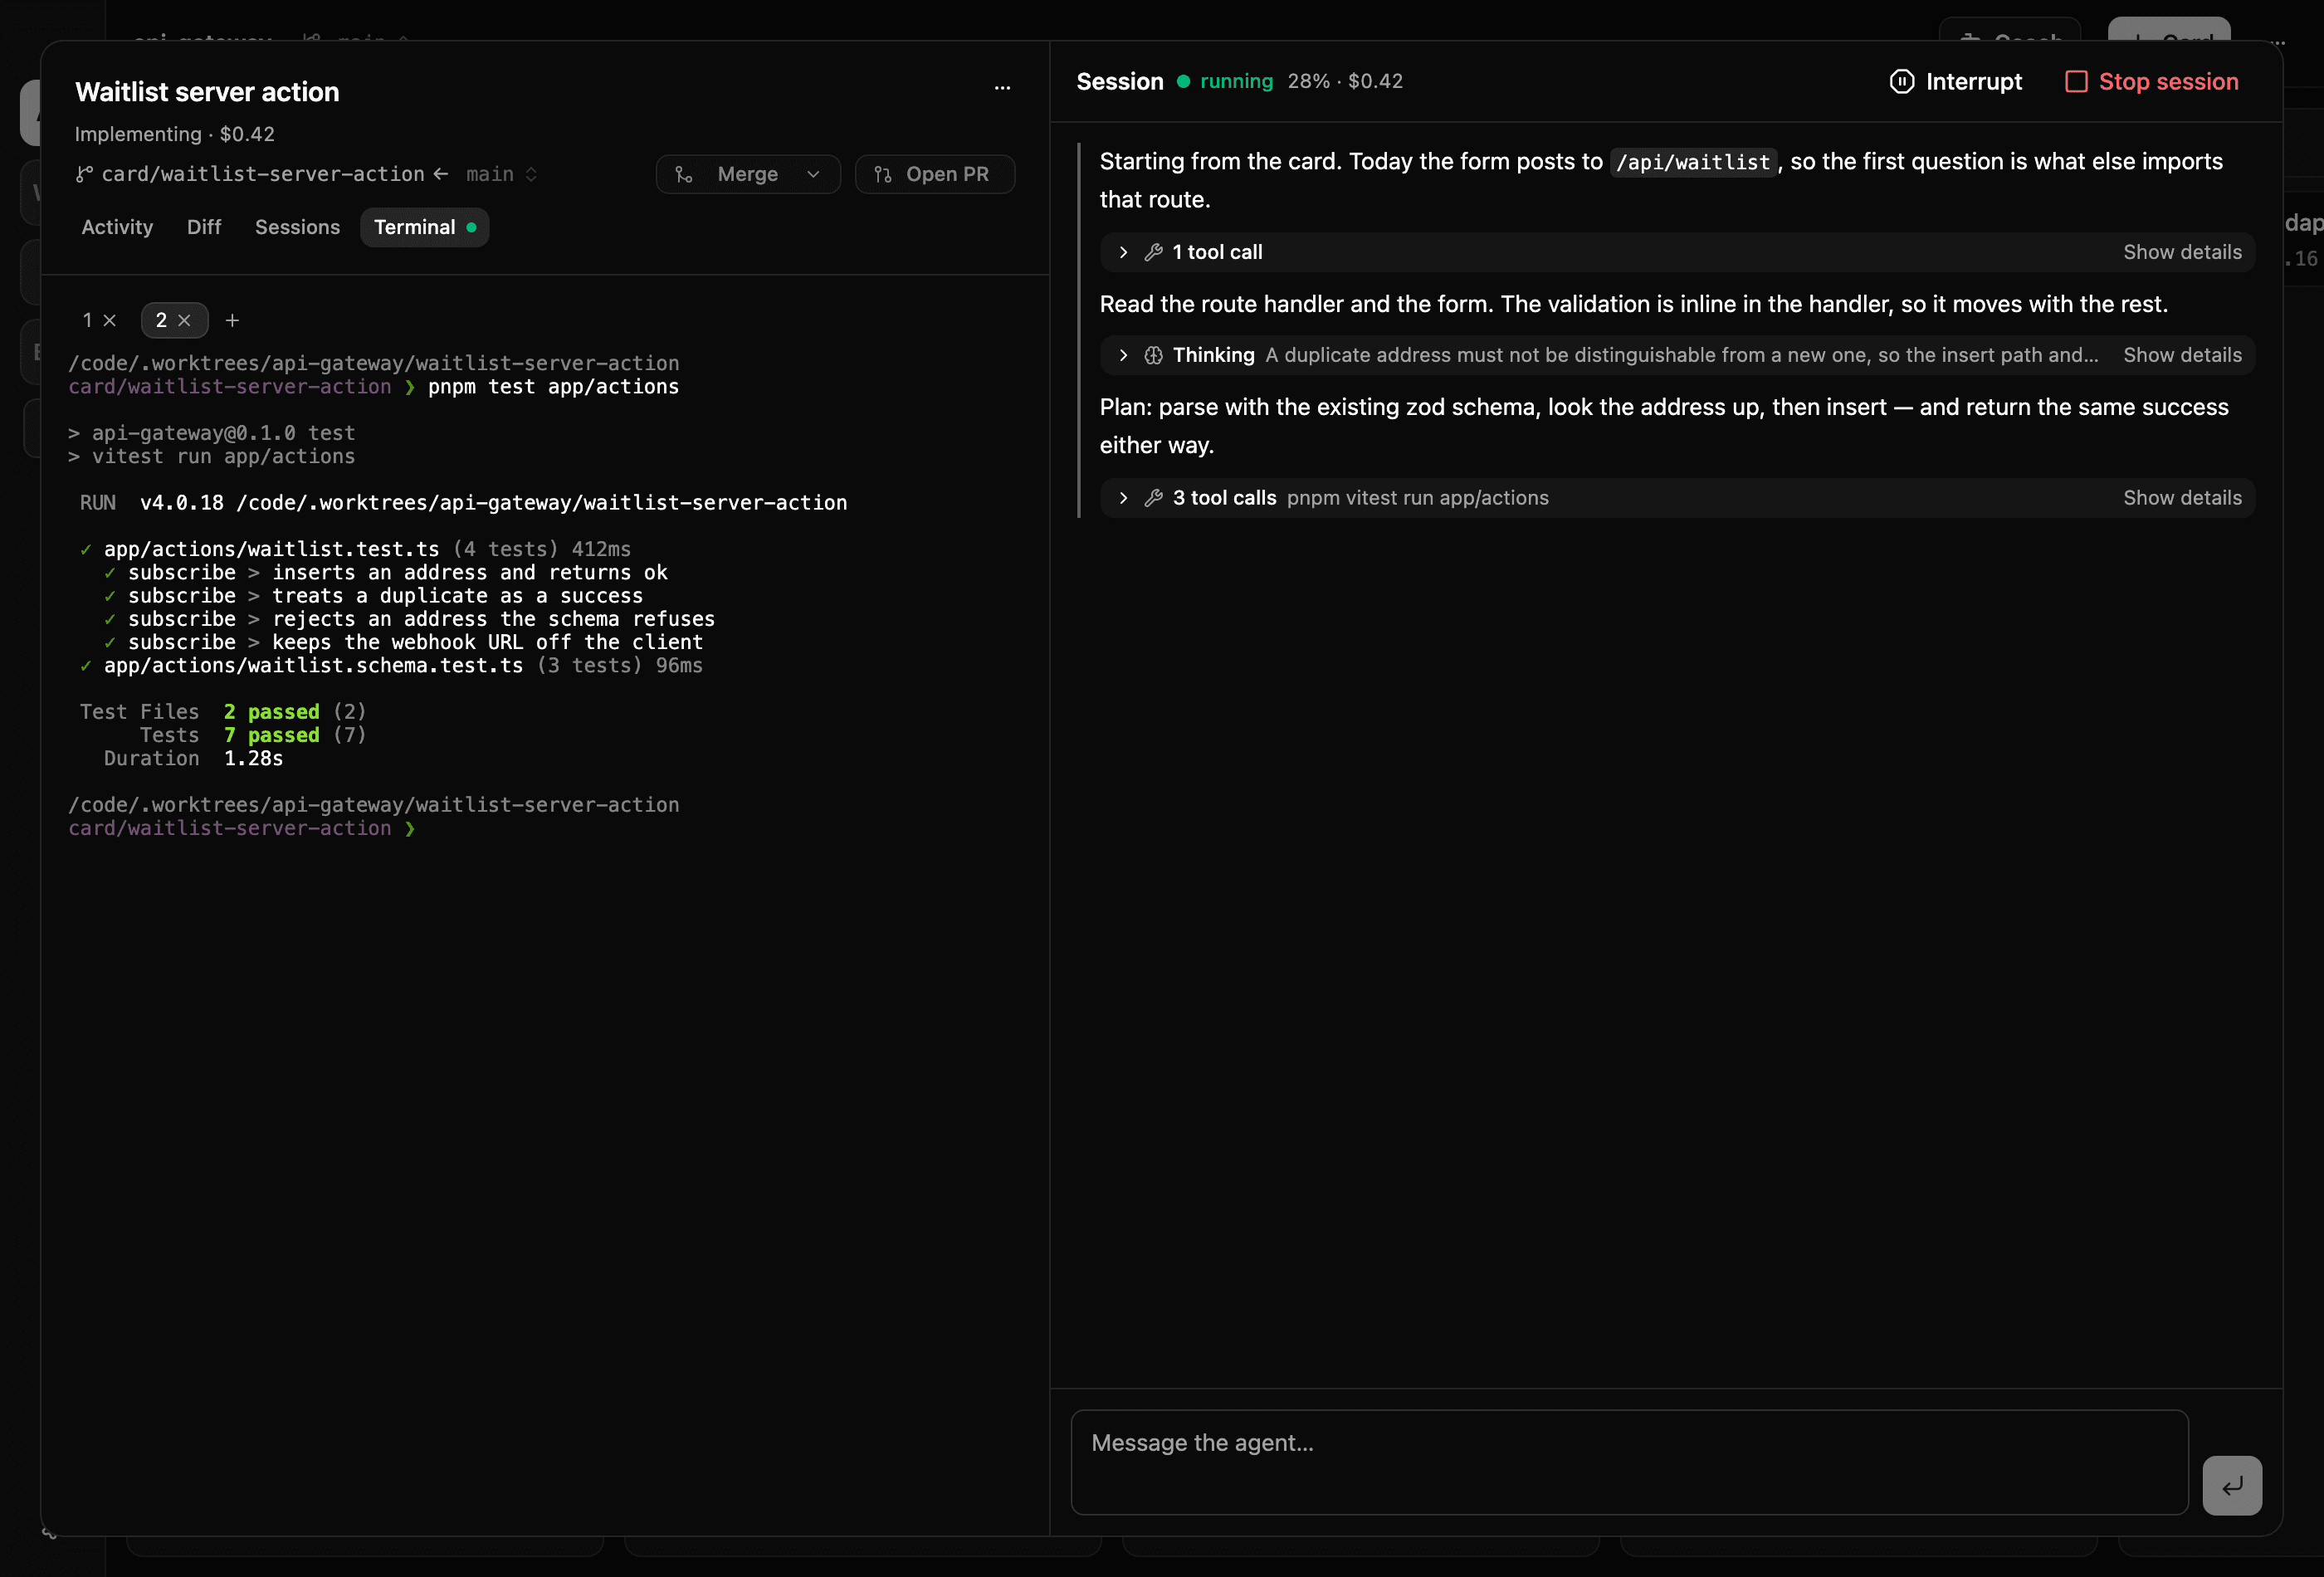The image size is (2324, 1577).
Task: Open the card options ellipsis menu
Action: [1002, 88]
